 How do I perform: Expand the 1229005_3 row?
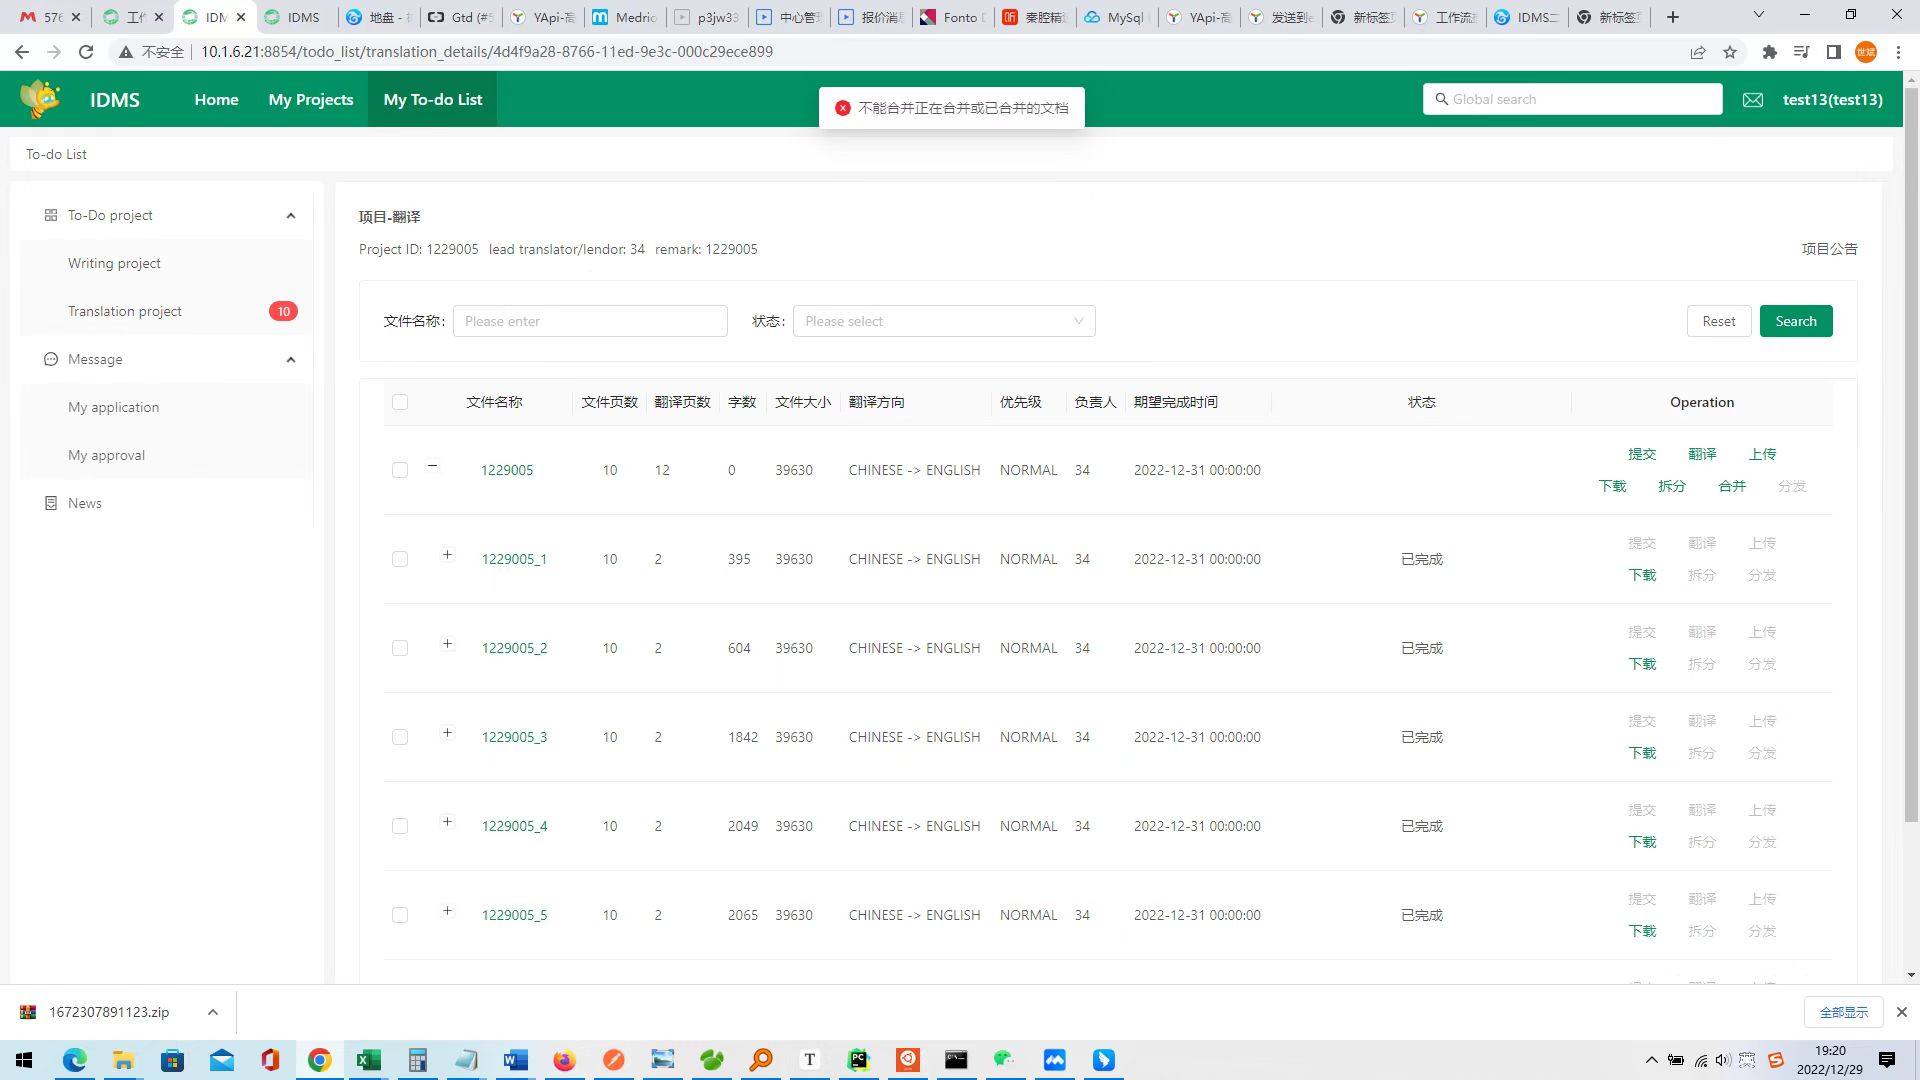point(447,732)
